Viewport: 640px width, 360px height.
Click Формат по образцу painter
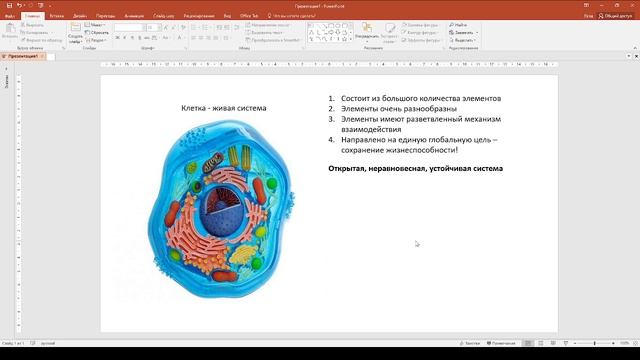pyautogui.click(x=42, y=40)
